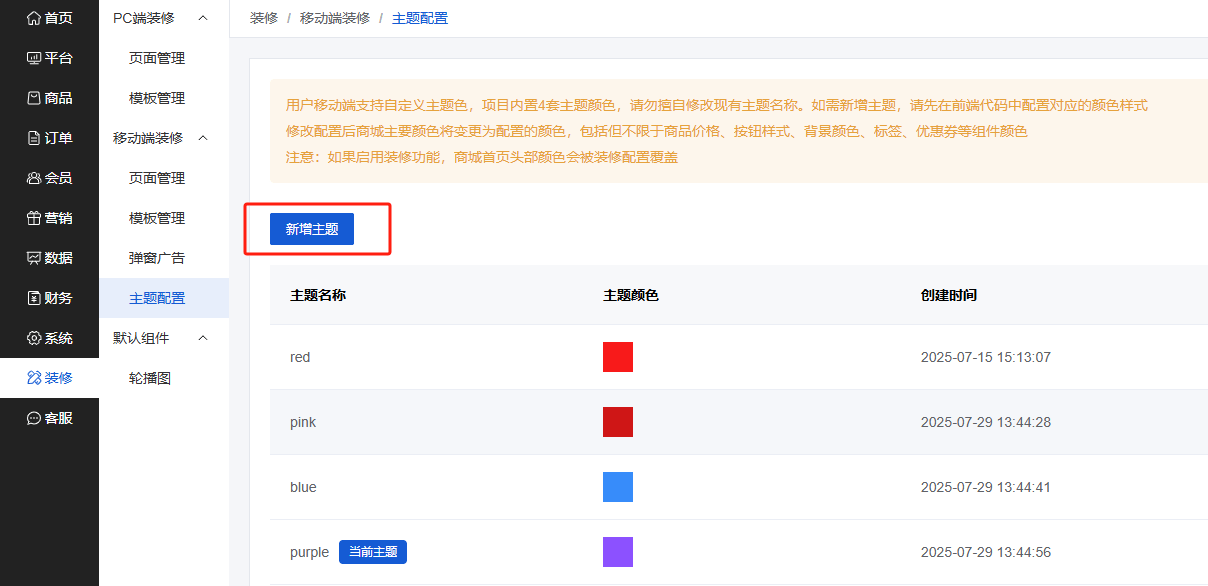Select the theme name 'purple'
Viewport: 1208px width, 586px height.
point(309,552)
